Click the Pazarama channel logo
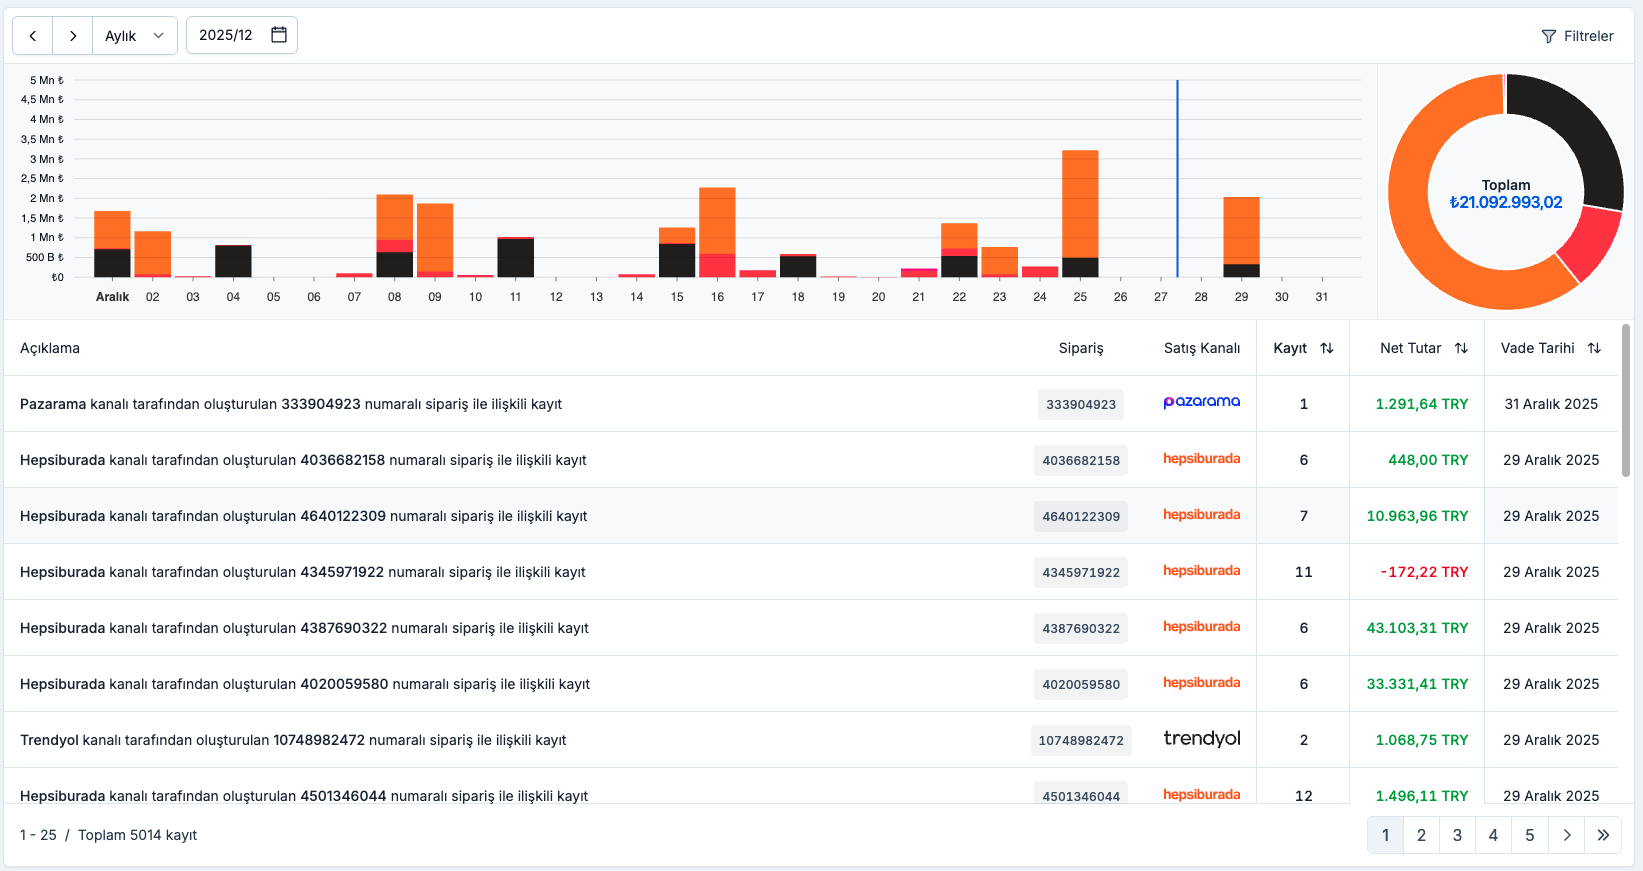1643x871 pixels. click(x=1201, y=402)
